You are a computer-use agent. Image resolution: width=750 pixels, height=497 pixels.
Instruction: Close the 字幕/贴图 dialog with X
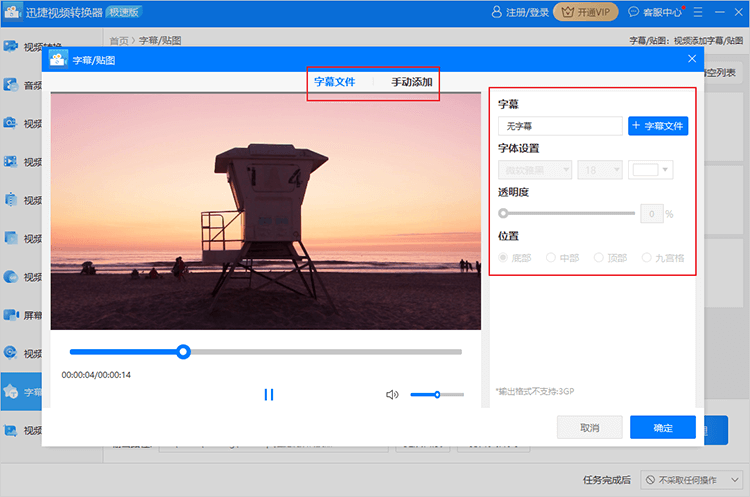(692, 59)
